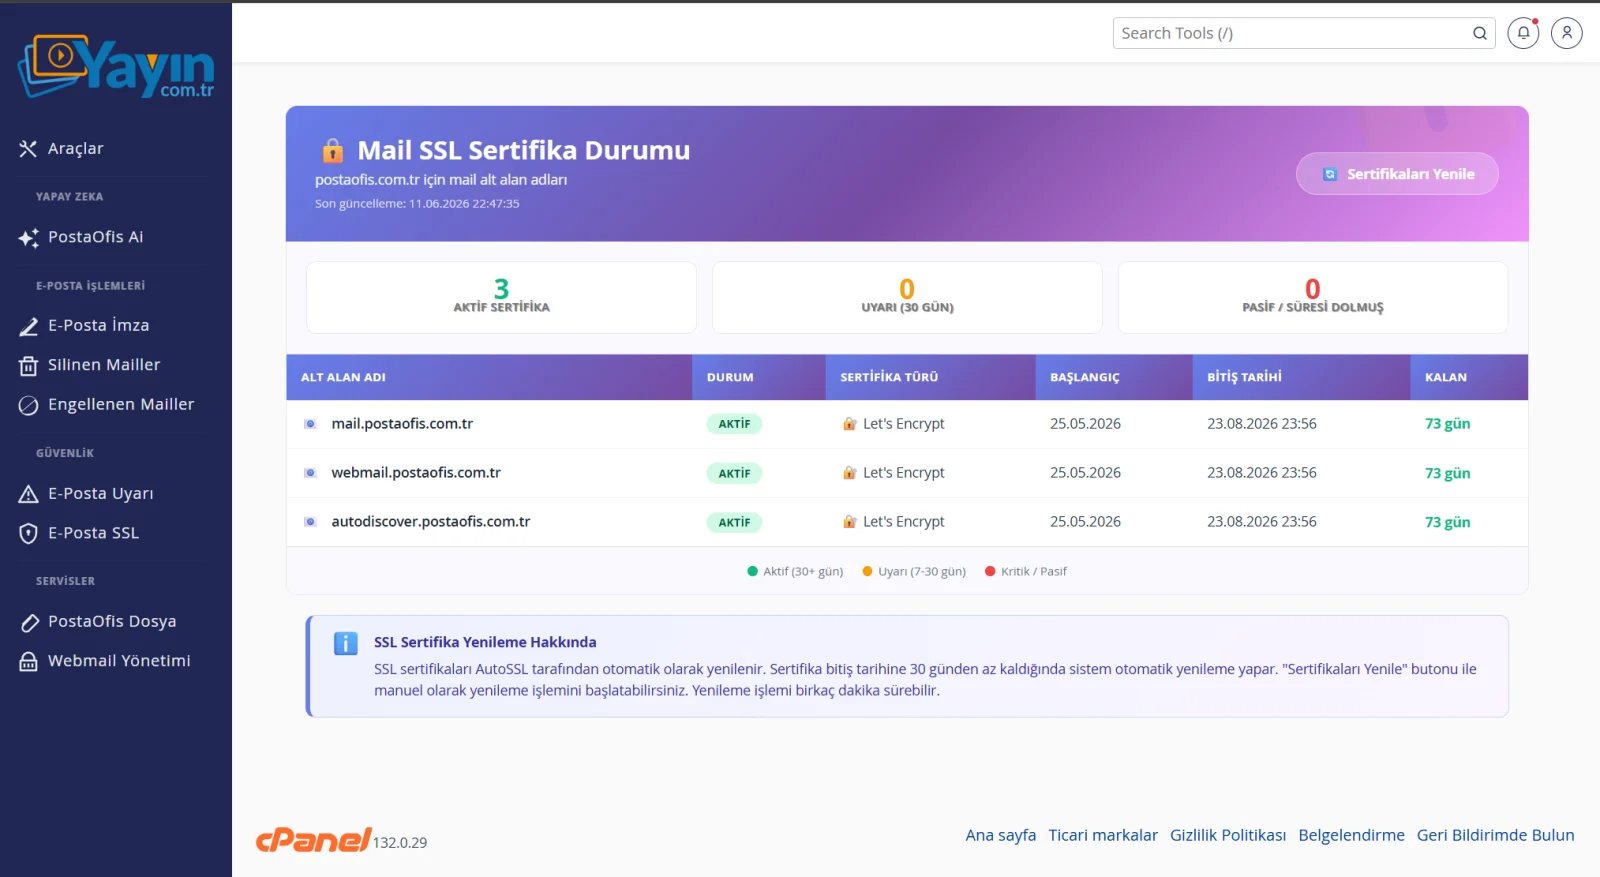1600x877 pixels.
Task: Open the Ana sayfa footer link
Action: 1000,835
